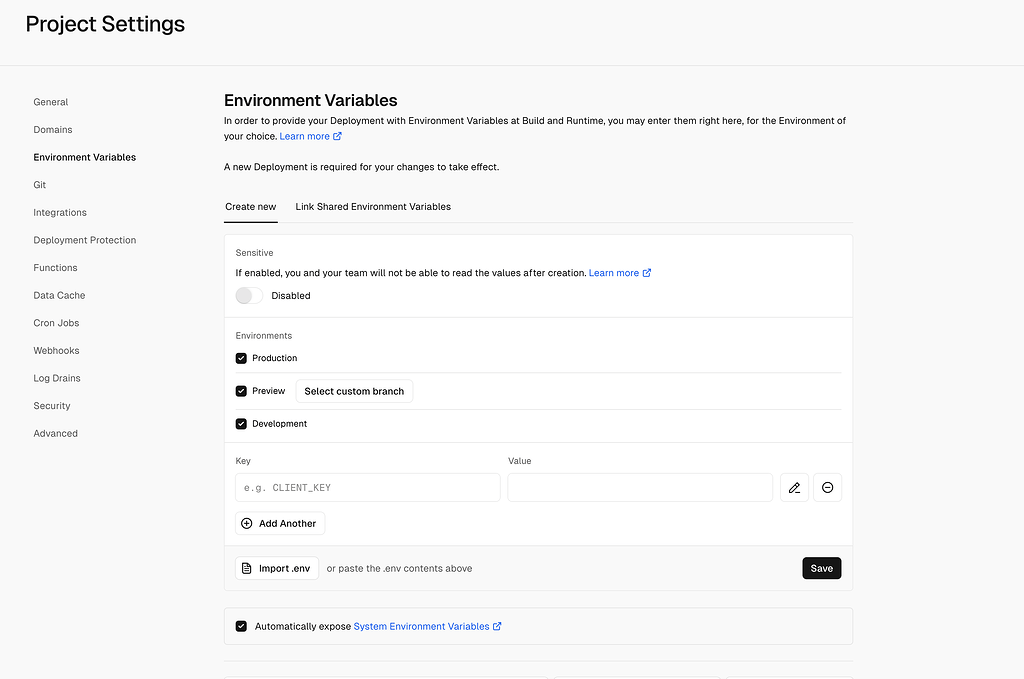Click the minus icon to remove variable row
Screen dimensions: 1024x679
click(x=827, y=487)
